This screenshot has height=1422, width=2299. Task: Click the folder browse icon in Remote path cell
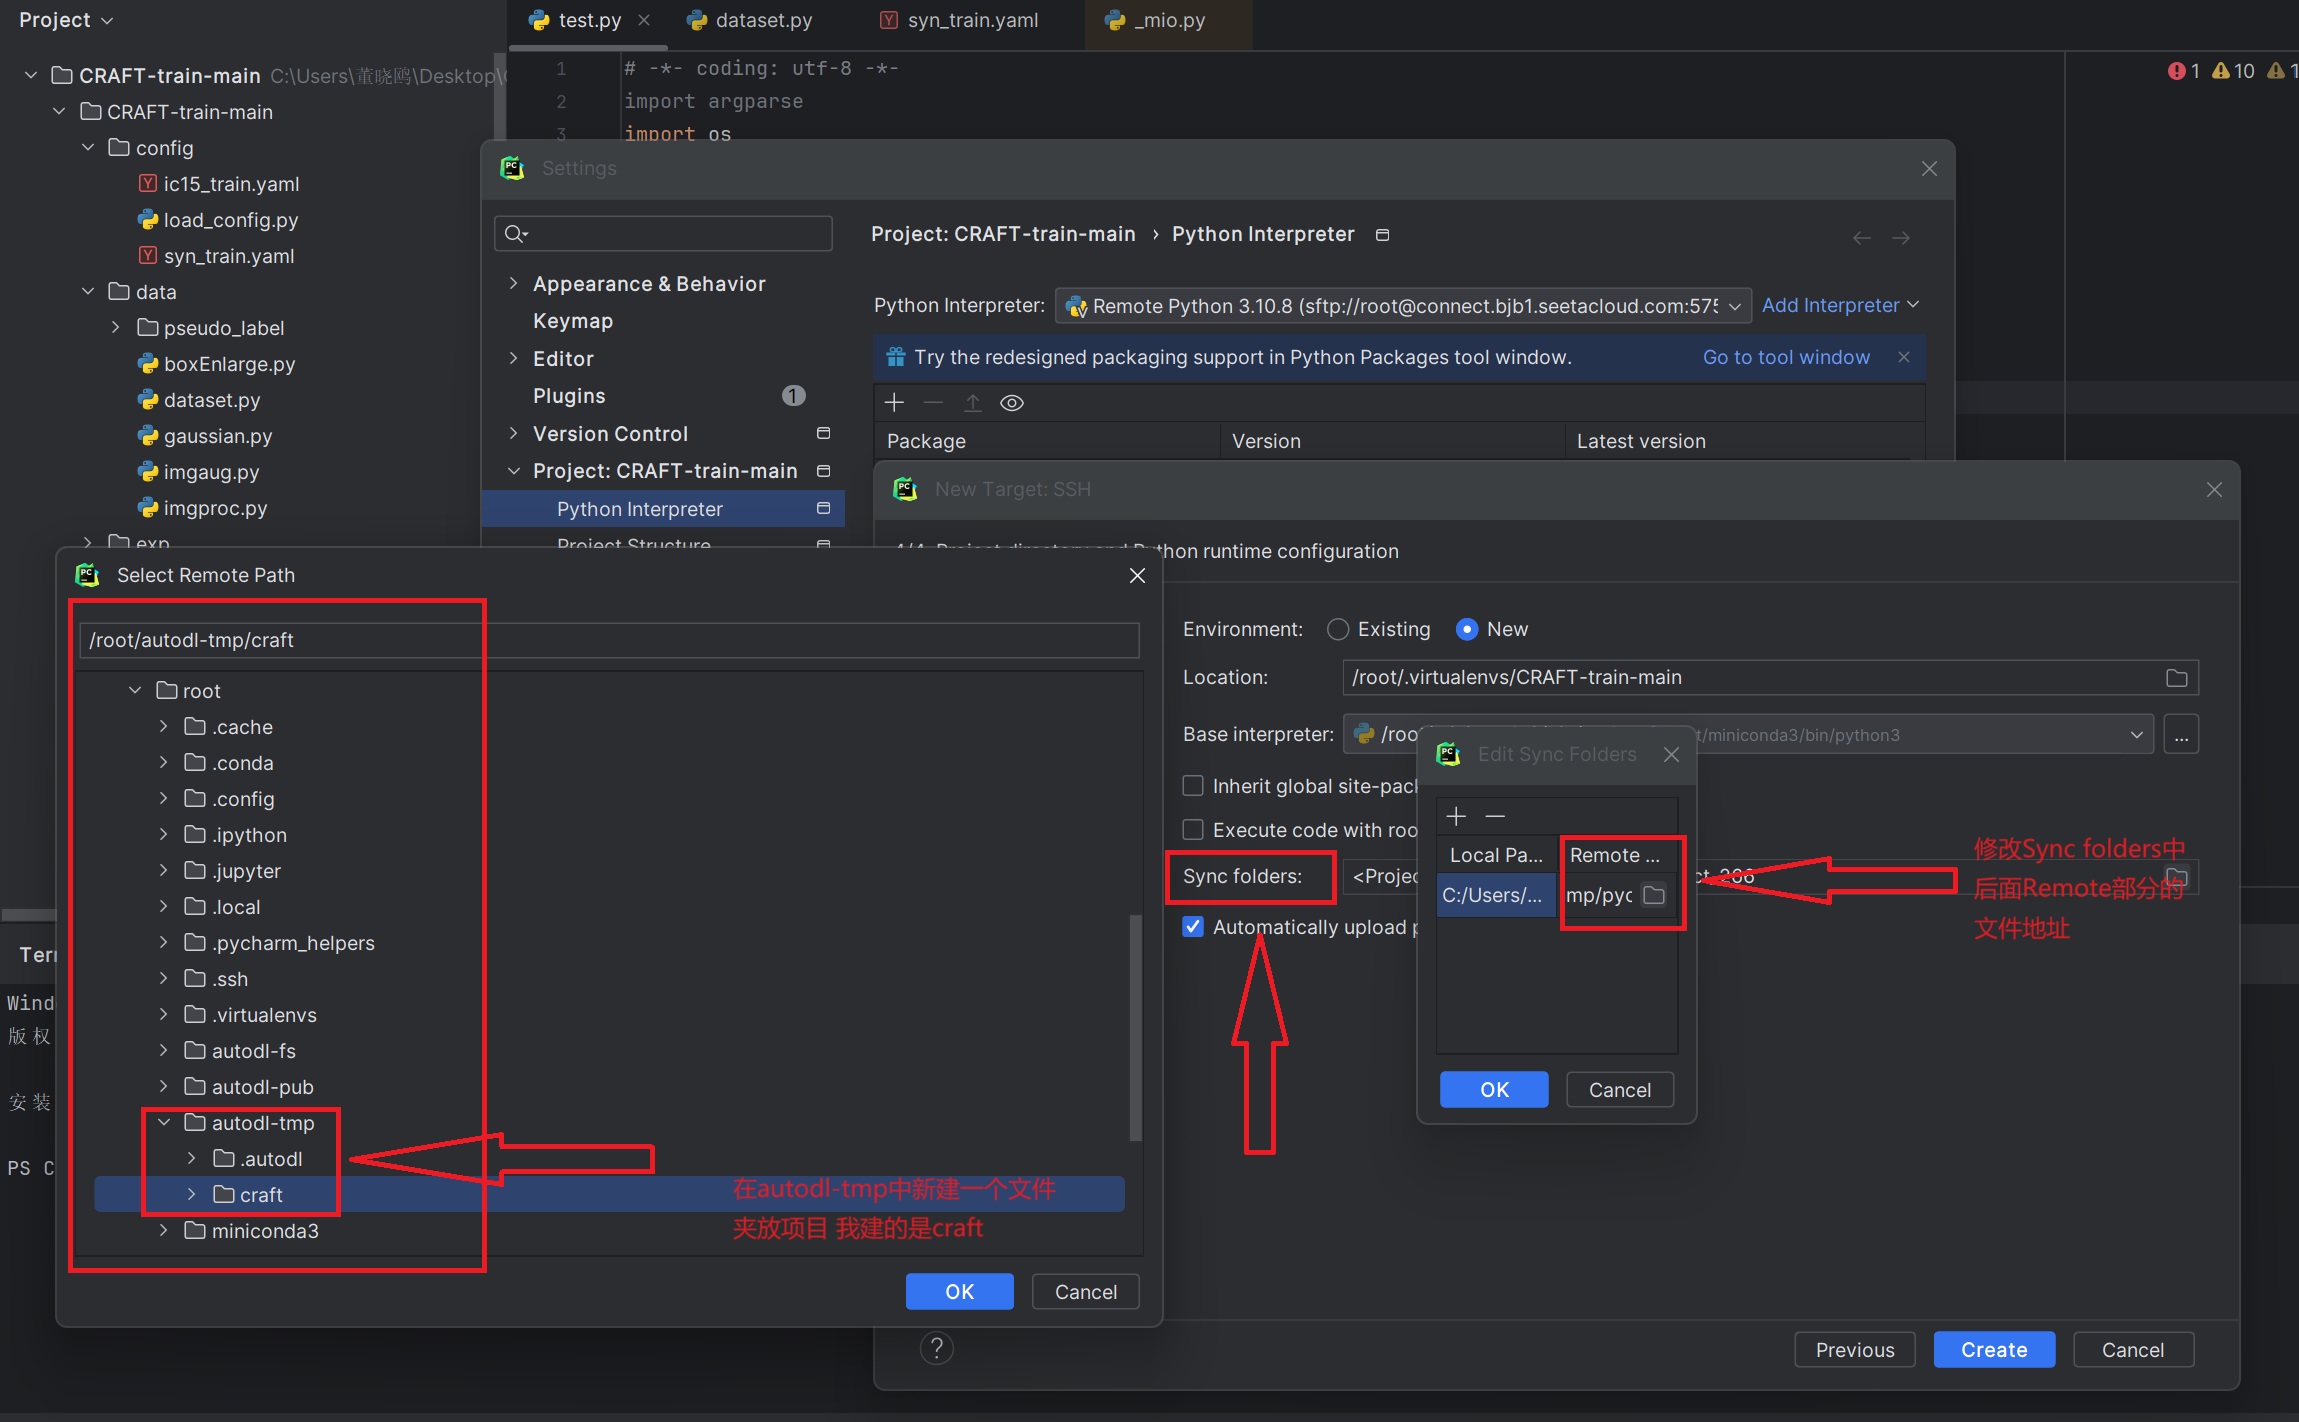tap(1654, 895)
